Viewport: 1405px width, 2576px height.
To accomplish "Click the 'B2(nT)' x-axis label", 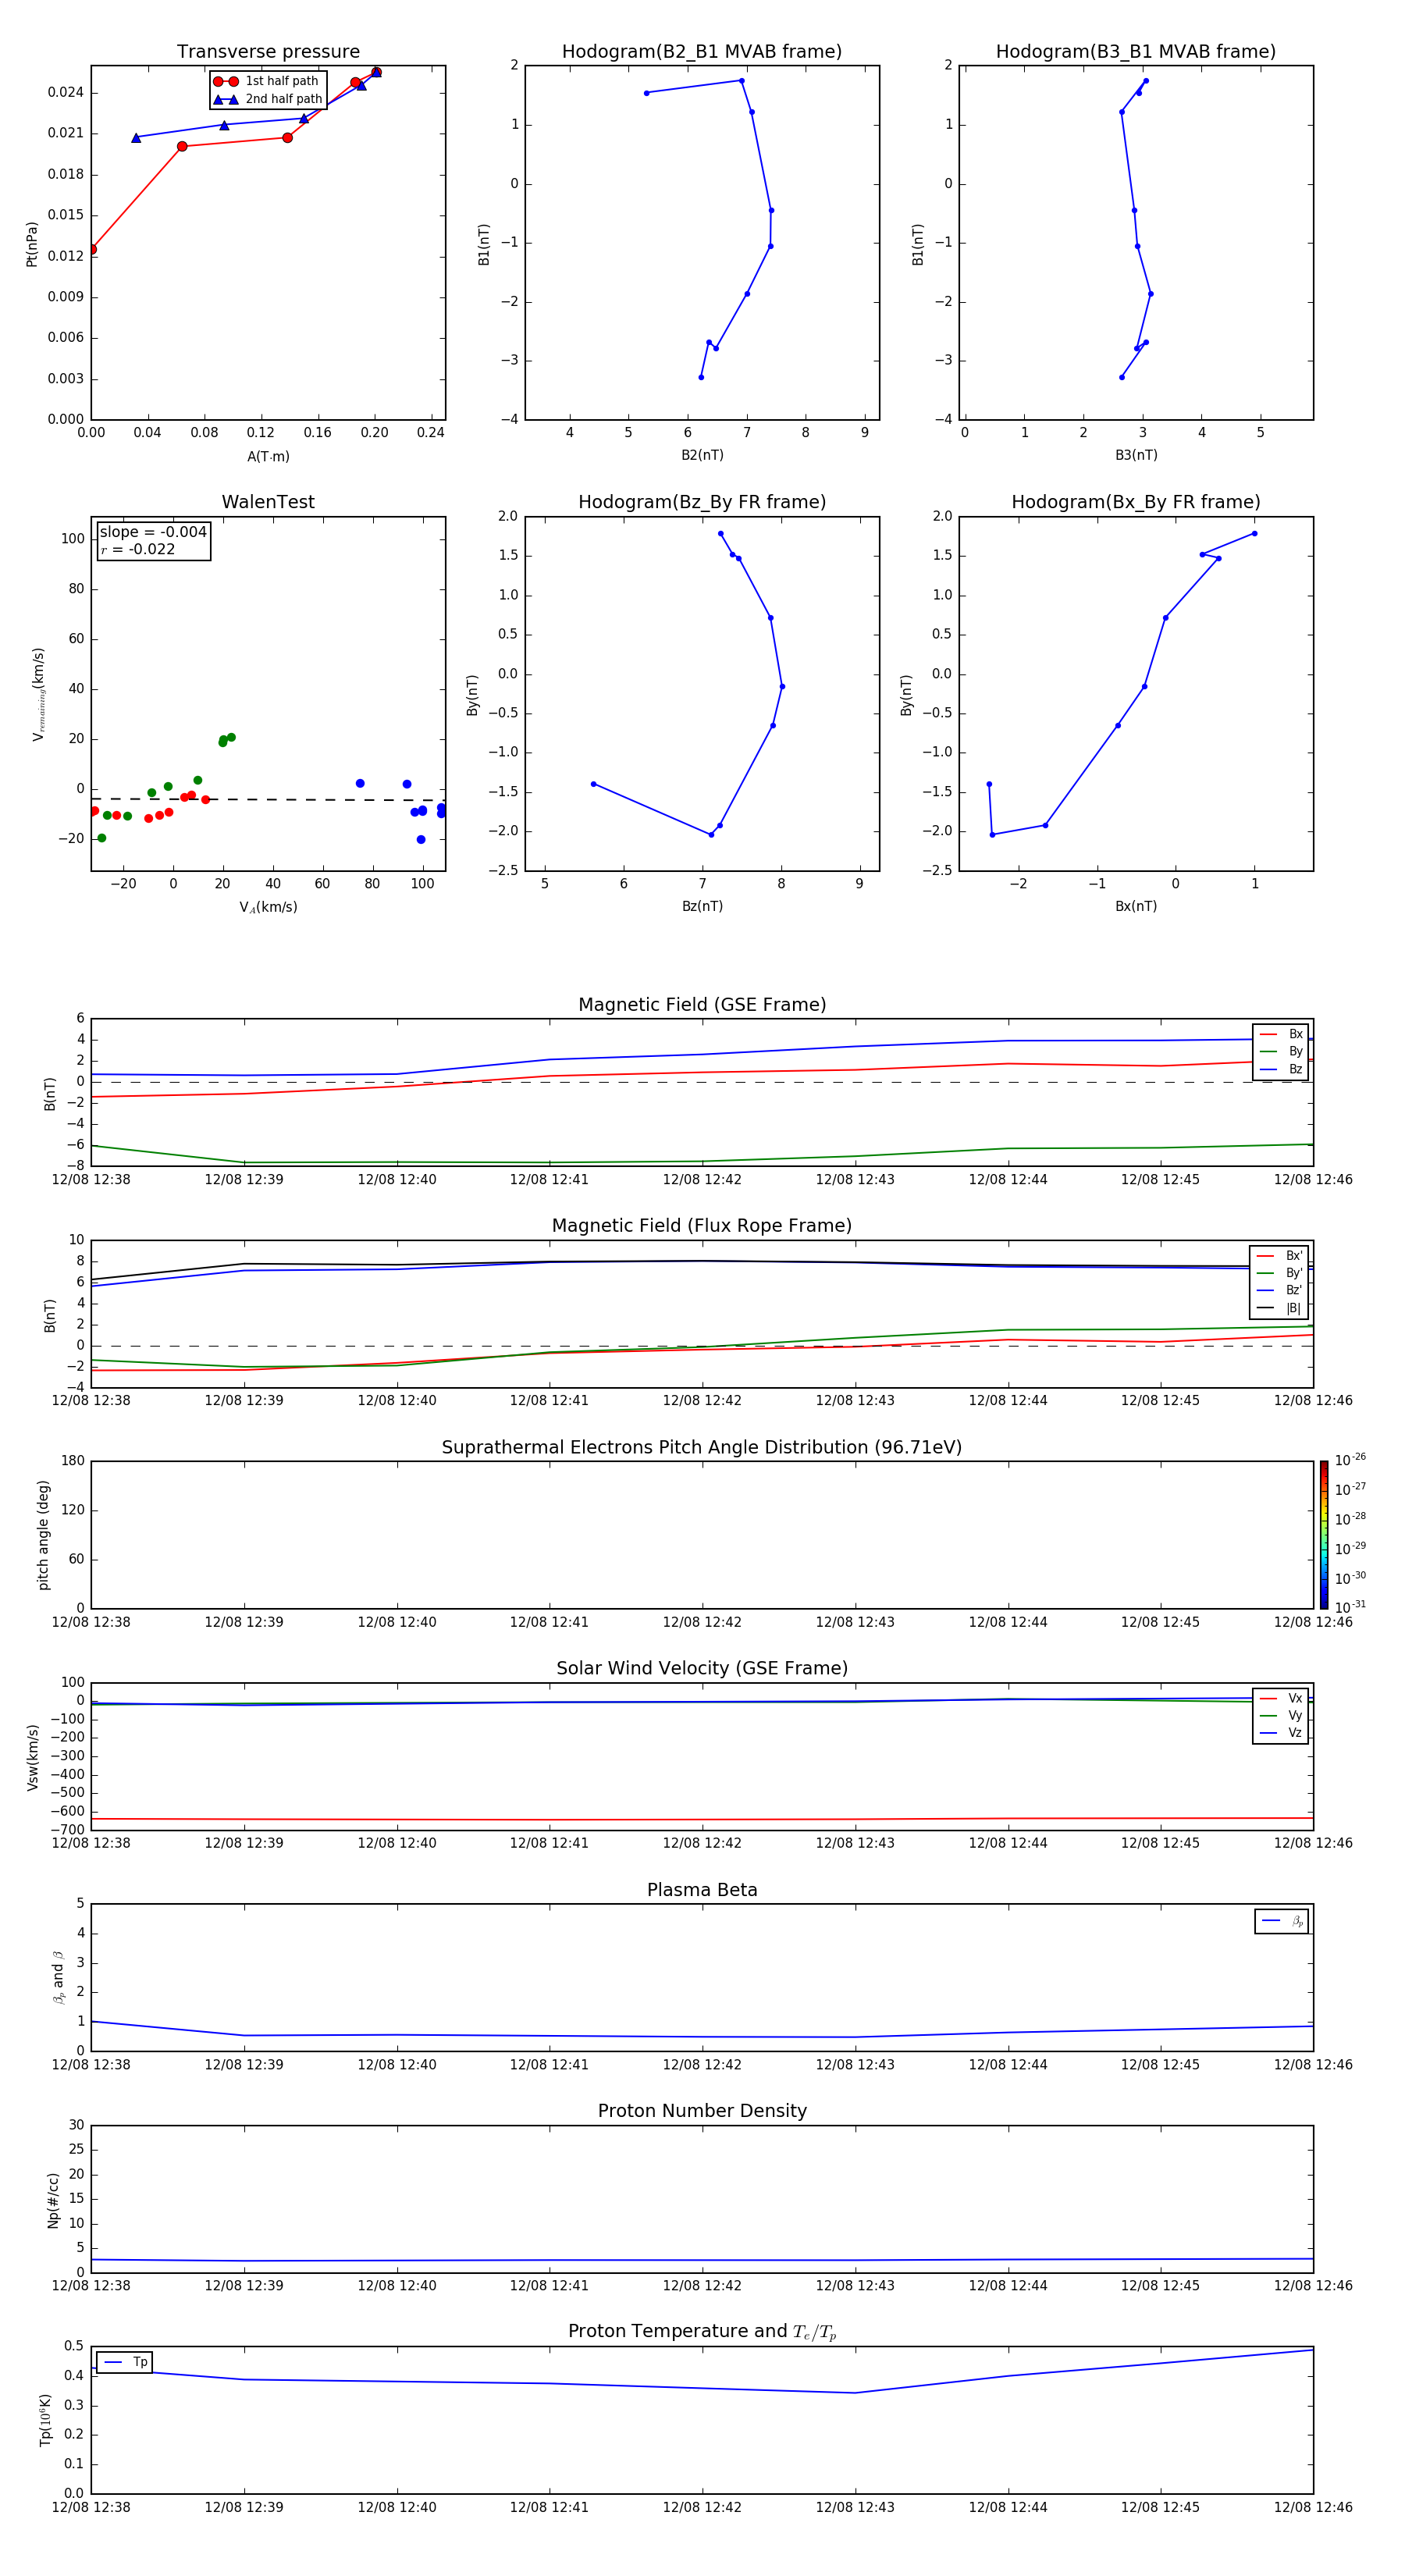I will [702, 455].
